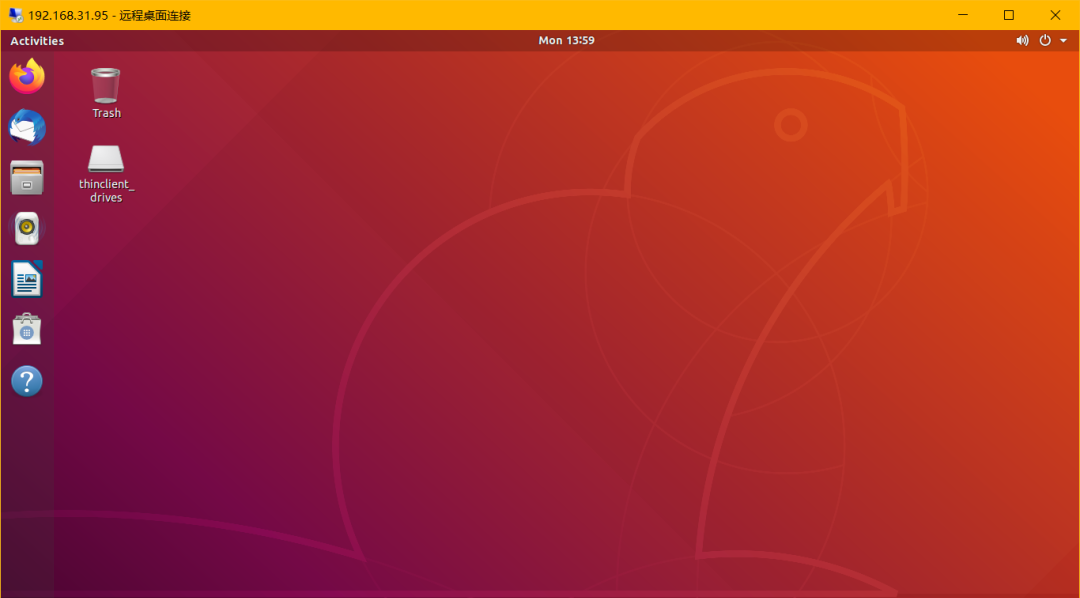This screenshot has height=598, width=1080.
Task: Select the Trash desktop icon
Action: (x=106, y=93)
